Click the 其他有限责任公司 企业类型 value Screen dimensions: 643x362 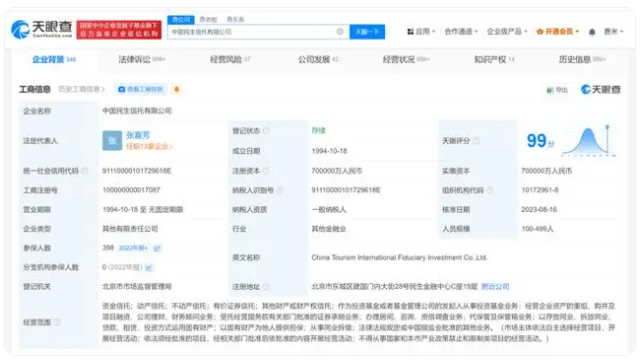point(130,229)
